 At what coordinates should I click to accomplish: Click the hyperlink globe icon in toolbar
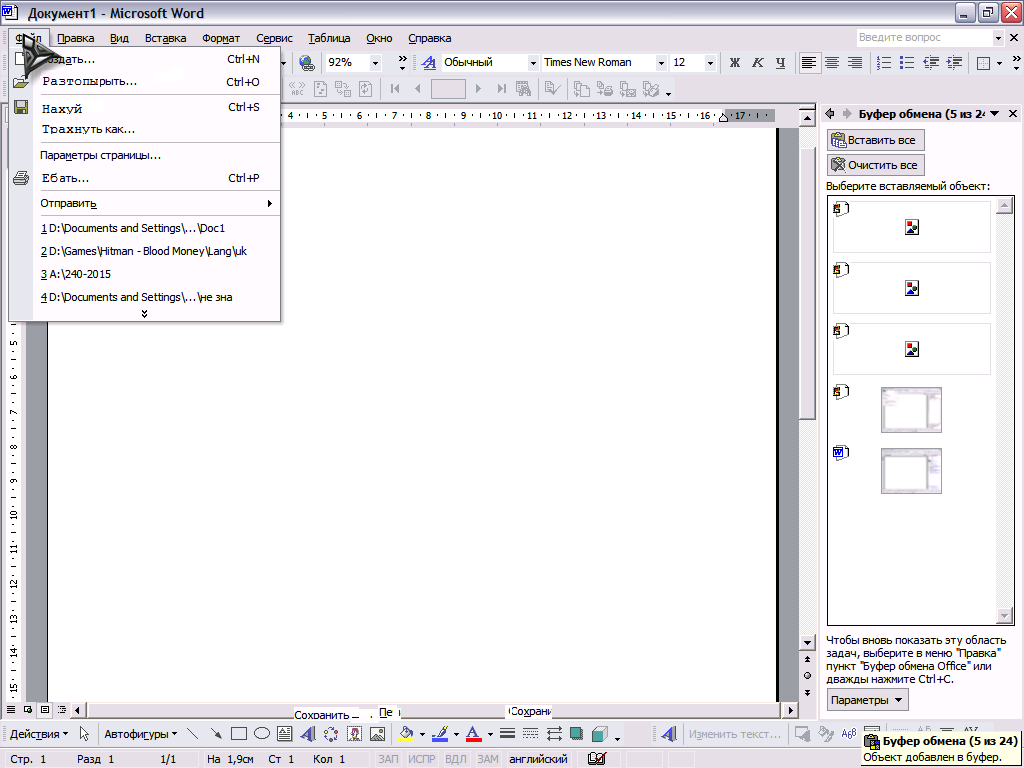point(306,63)
